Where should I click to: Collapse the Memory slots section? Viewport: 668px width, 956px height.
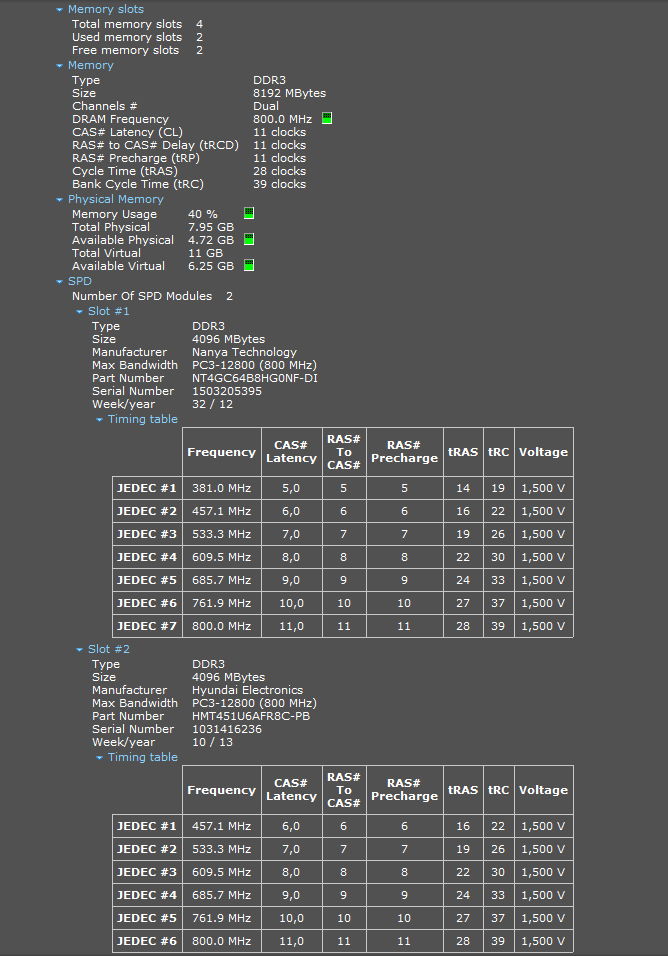click(59, 10)
